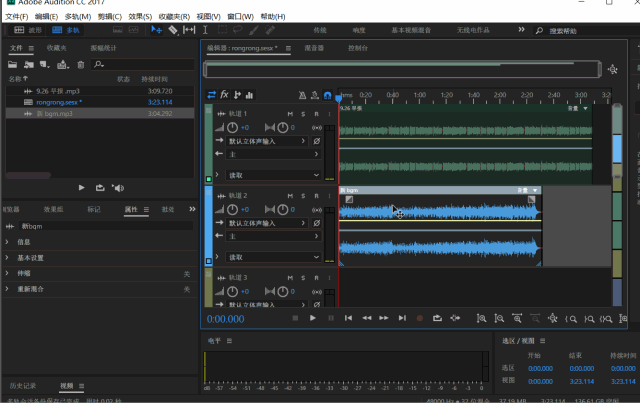Click the blue bgm clip on track 2

click(440, 227)
